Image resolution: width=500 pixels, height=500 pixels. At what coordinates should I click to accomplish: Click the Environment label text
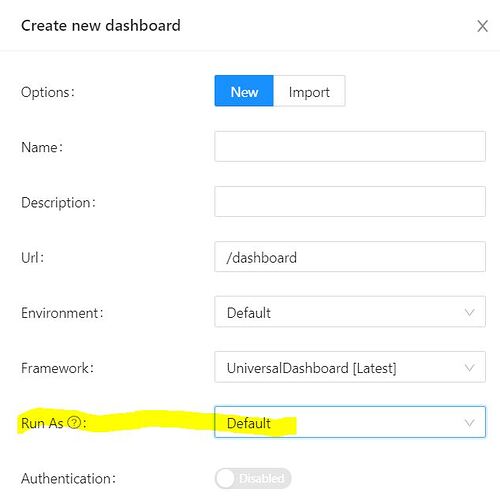[62, 313]
